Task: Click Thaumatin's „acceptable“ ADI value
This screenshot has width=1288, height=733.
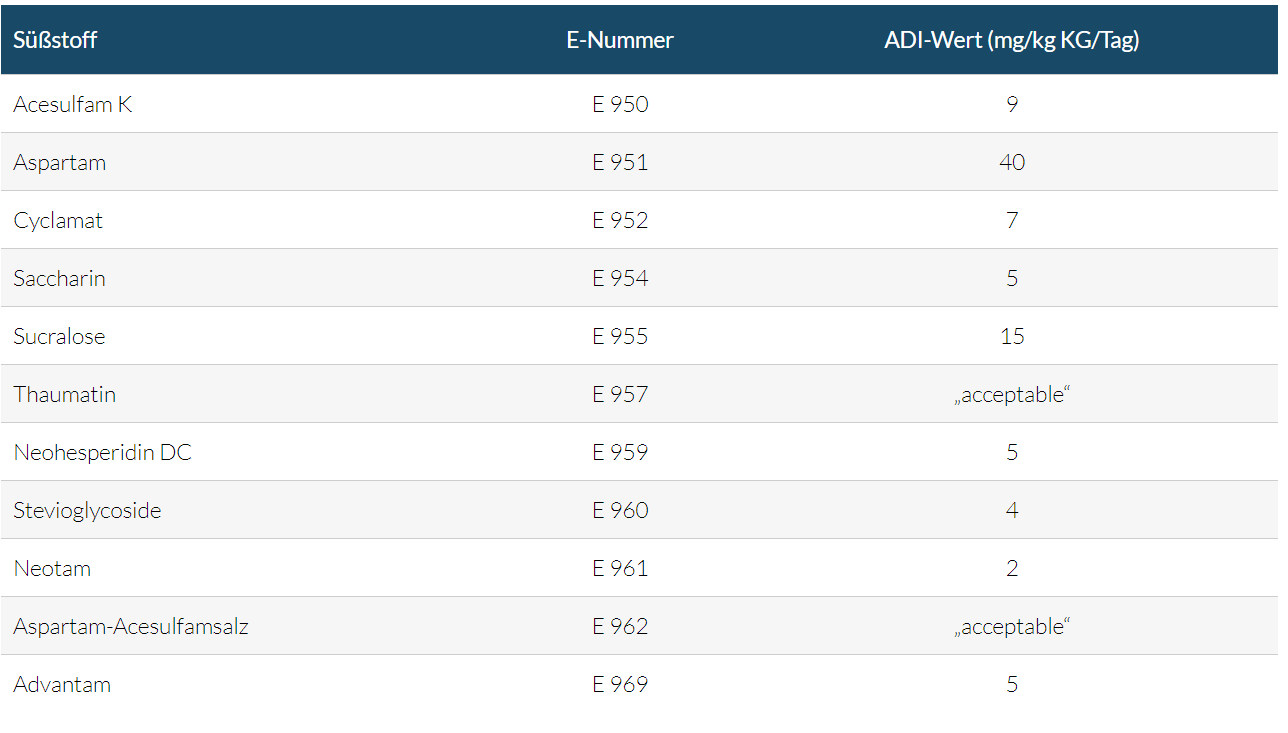Action: (x=1012, y=394)
